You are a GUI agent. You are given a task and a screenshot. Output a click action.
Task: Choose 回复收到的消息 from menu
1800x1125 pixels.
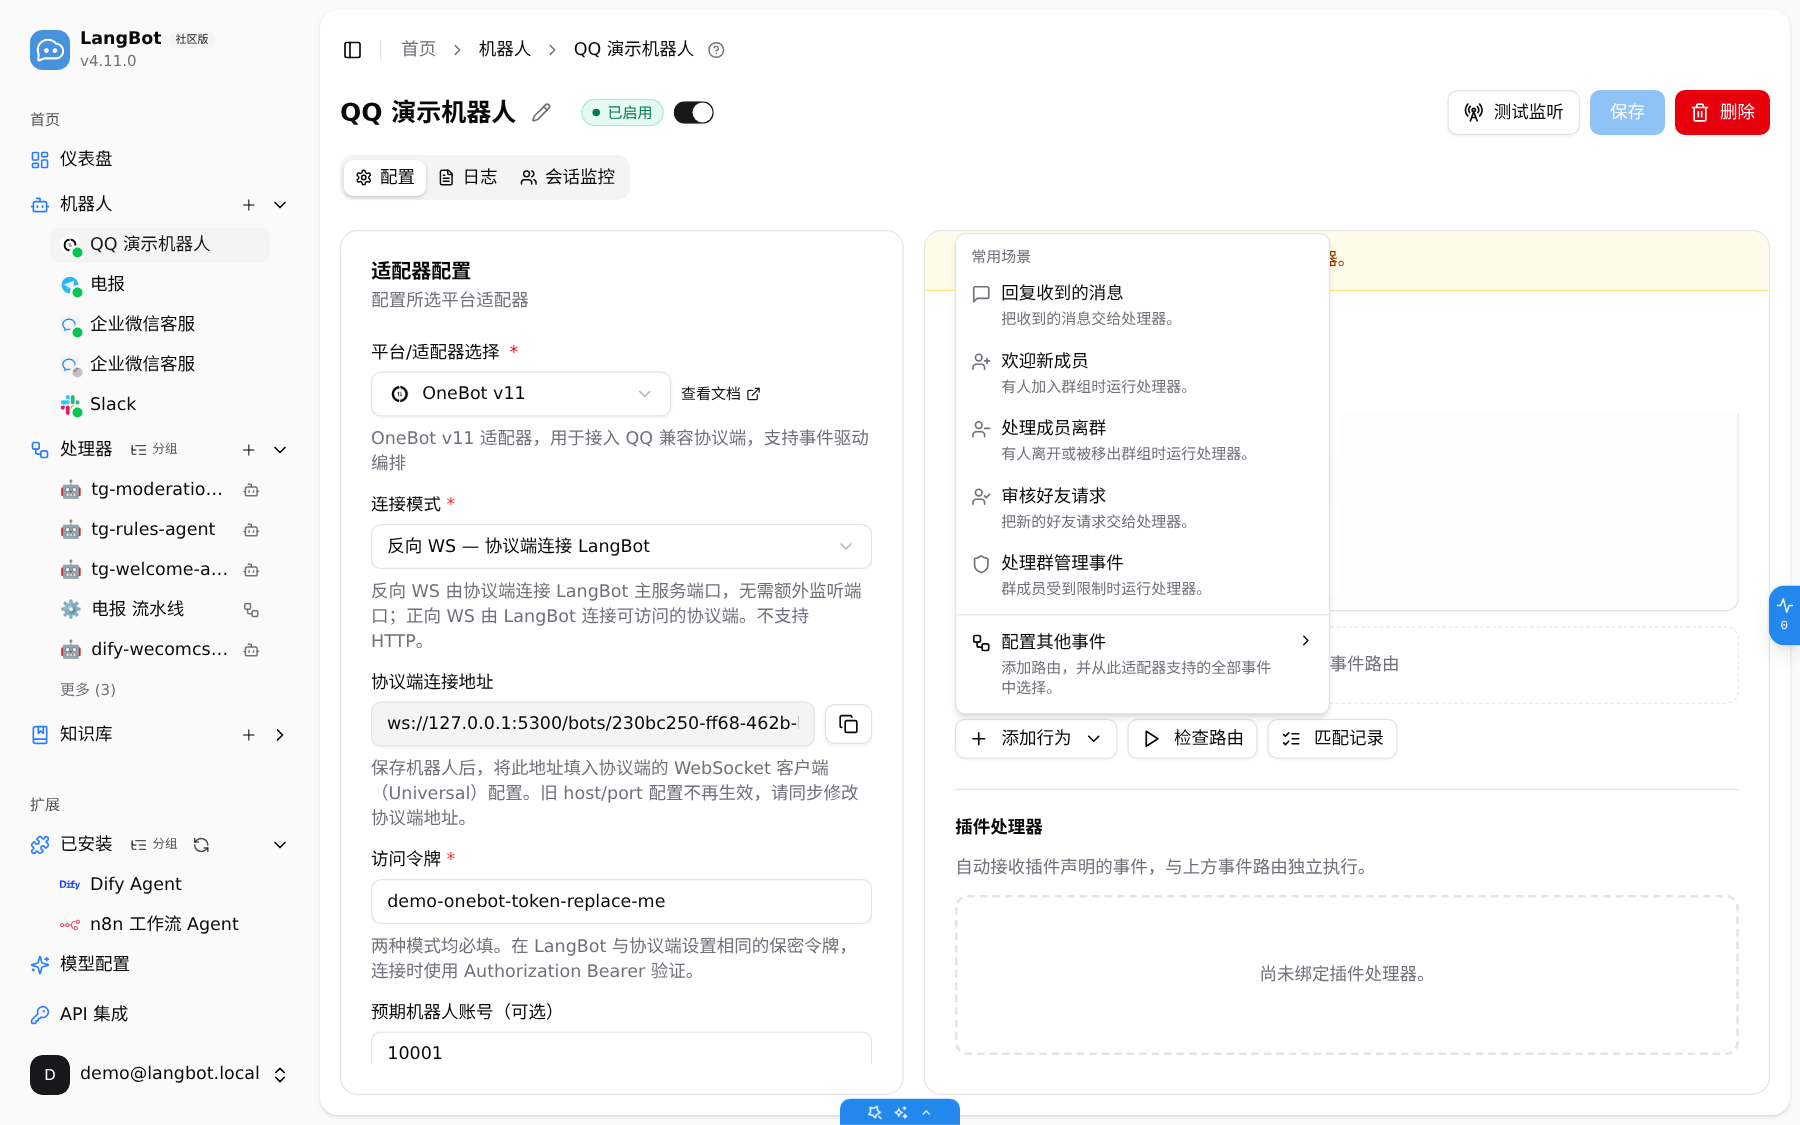tap(1142, 305)
